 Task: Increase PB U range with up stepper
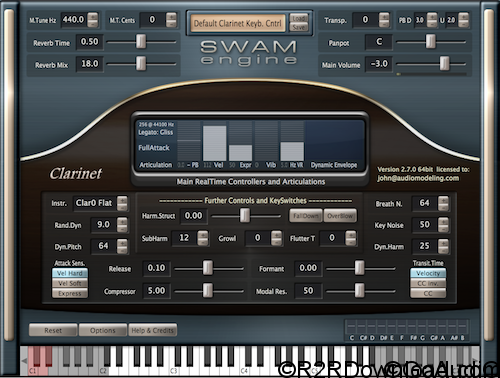pos(463,16)
